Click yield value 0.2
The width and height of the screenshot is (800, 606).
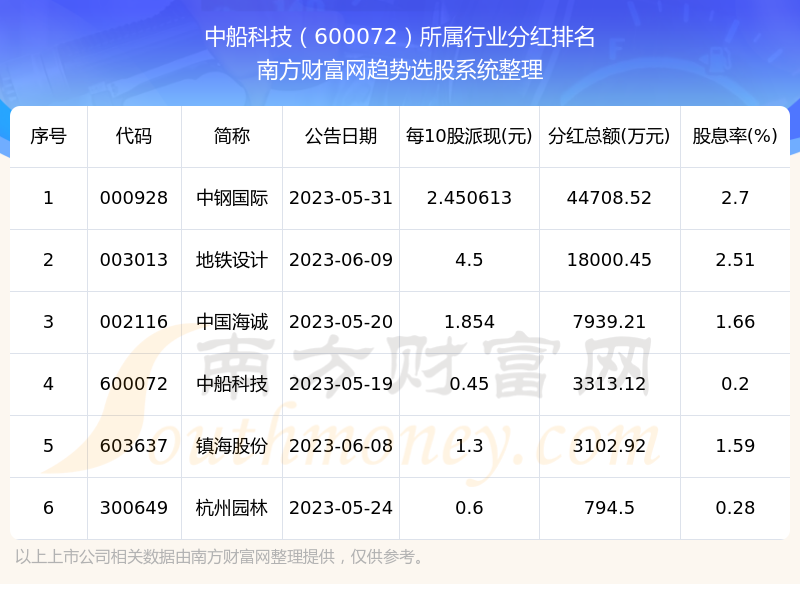tap(735, 384)
